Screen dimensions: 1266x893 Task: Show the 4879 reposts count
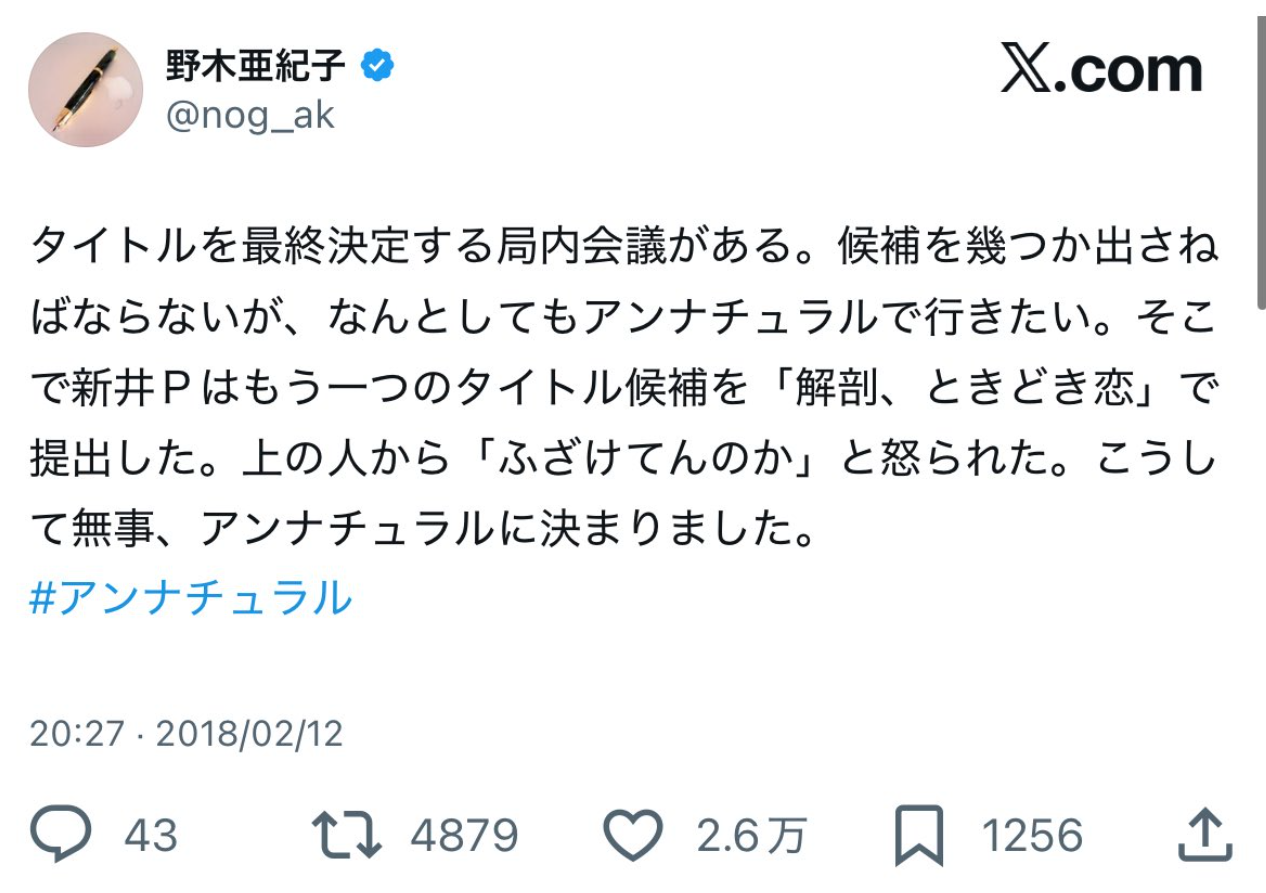point(464,836)
